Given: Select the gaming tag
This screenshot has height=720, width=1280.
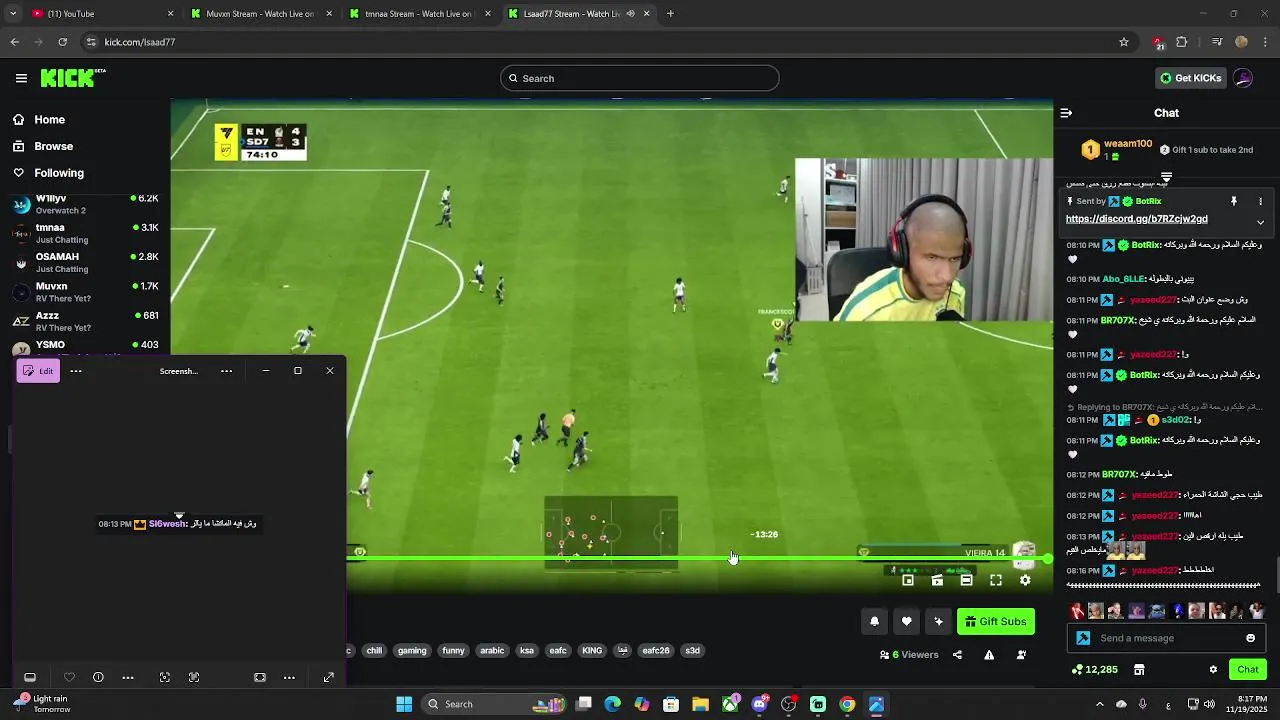Looking at the screenshot, I should point(412,650).
